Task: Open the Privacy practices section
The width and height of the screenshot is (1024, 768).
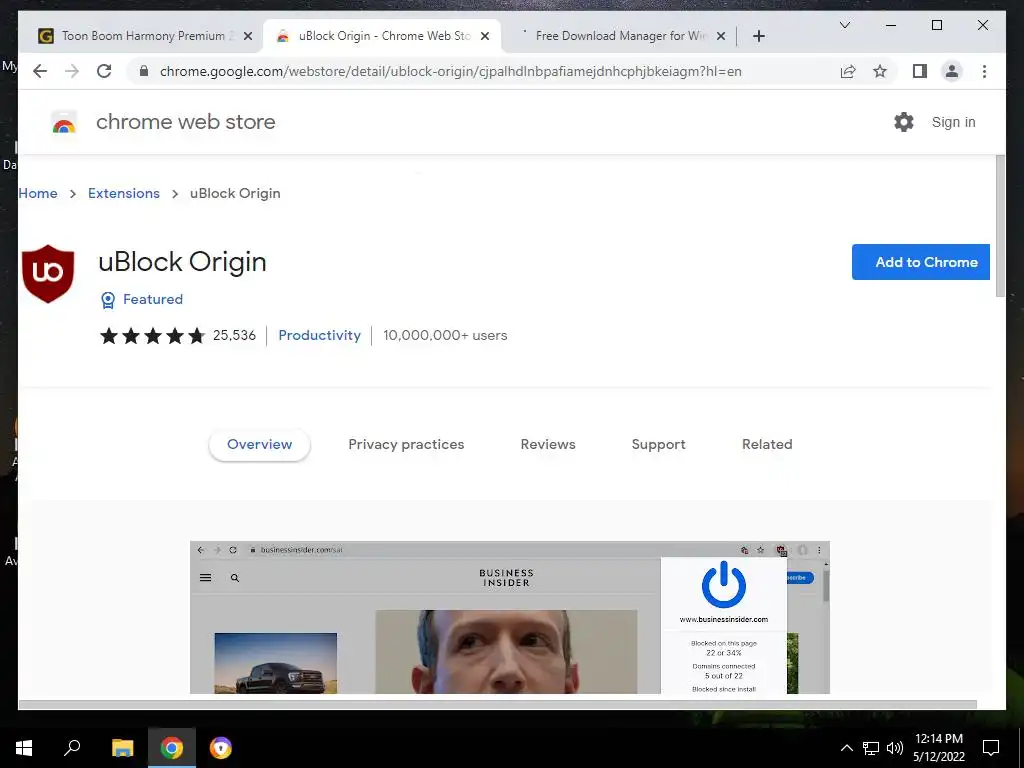Action: [406, 445]
